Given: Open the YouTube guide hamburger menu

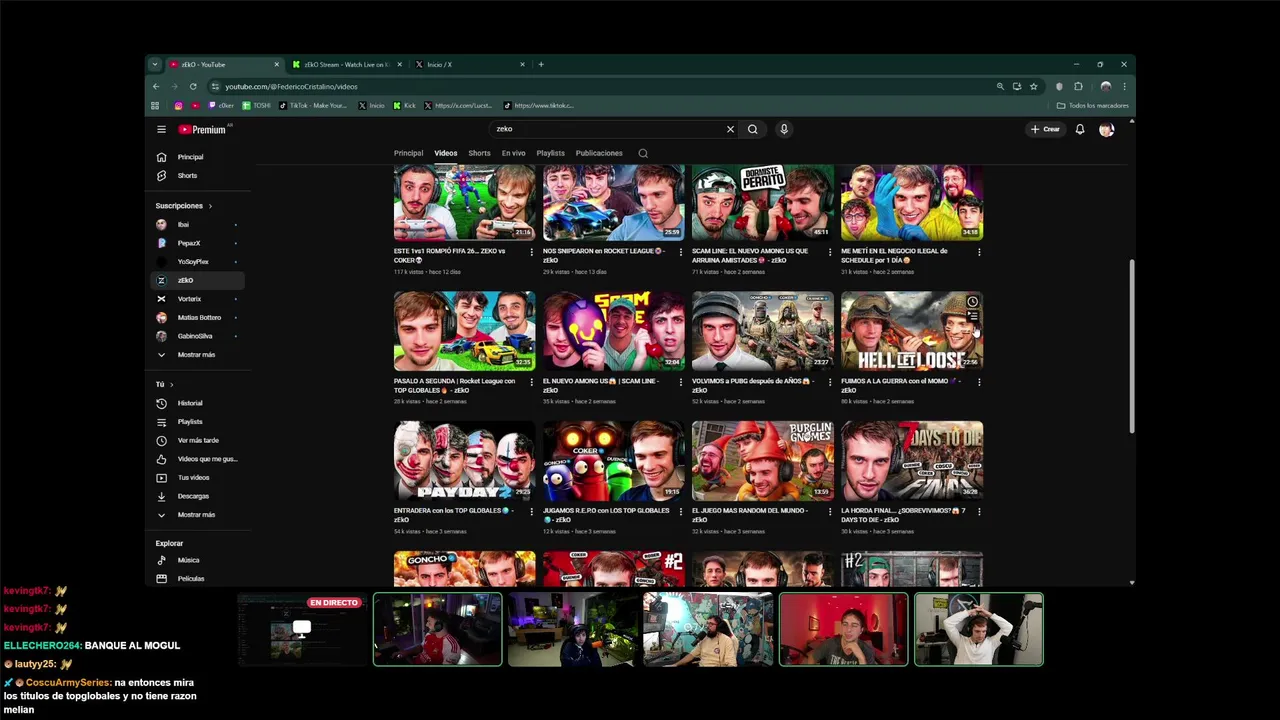Looking at the screenshot, I should click(x=161, y=129).
